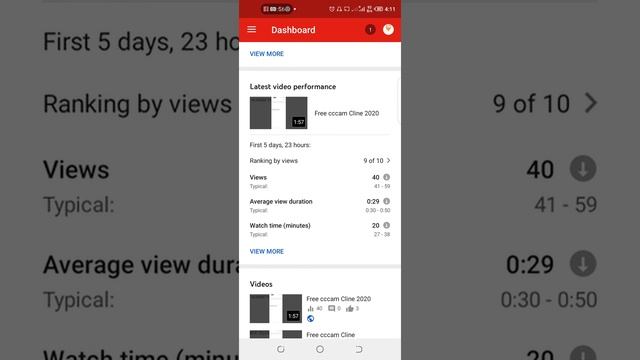Tap the Watch time indicator icon
Viewport: 640px width, 360px height.
tap(387, 225)
